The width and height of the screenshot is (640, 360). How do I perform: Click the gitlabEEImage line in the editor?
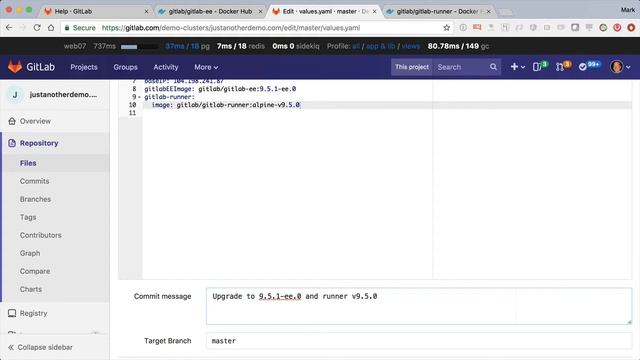coord(220,89)
